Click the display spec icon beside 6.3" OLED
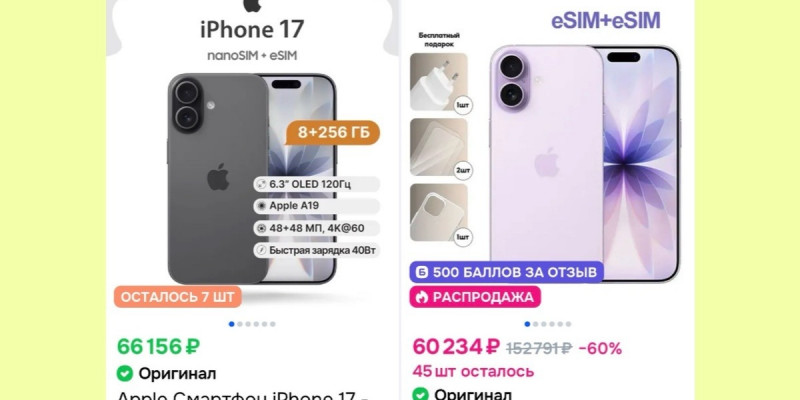Image resolution: width=800 pixels, height=400 pixels. tap(261, 184)
